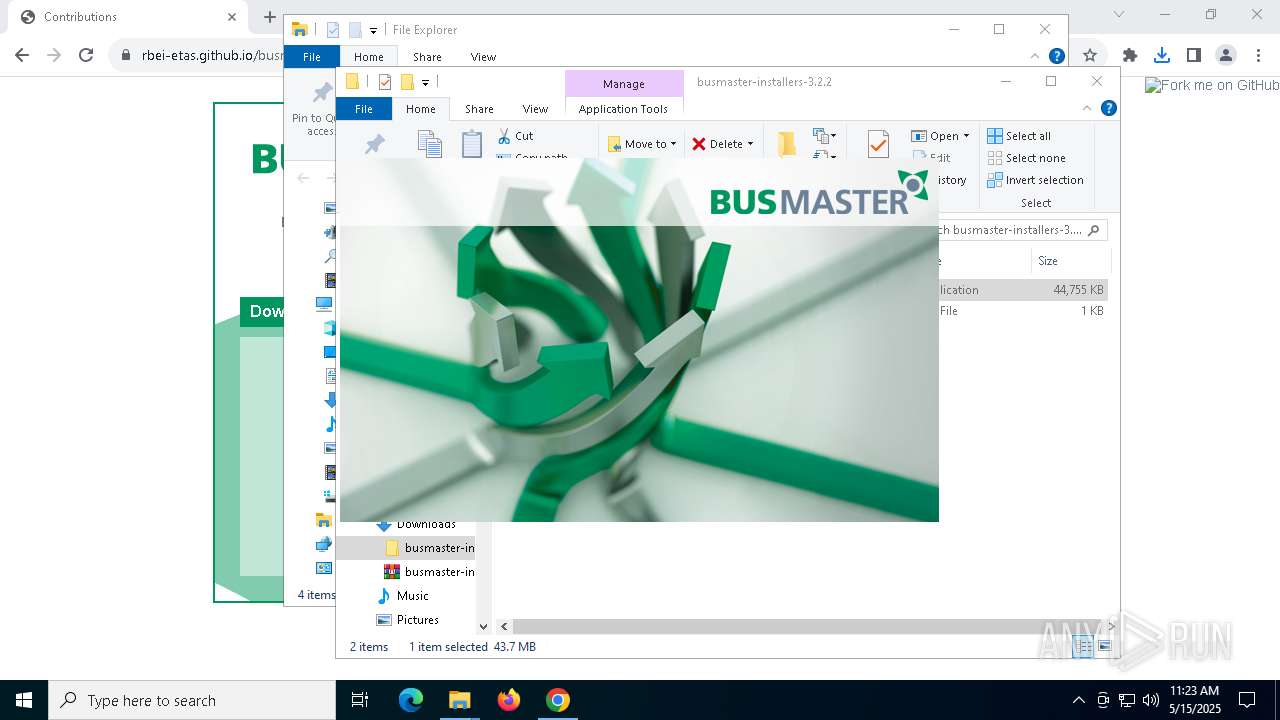Open Chrome extensions puzzle icon

click(x=1130, y=55)
